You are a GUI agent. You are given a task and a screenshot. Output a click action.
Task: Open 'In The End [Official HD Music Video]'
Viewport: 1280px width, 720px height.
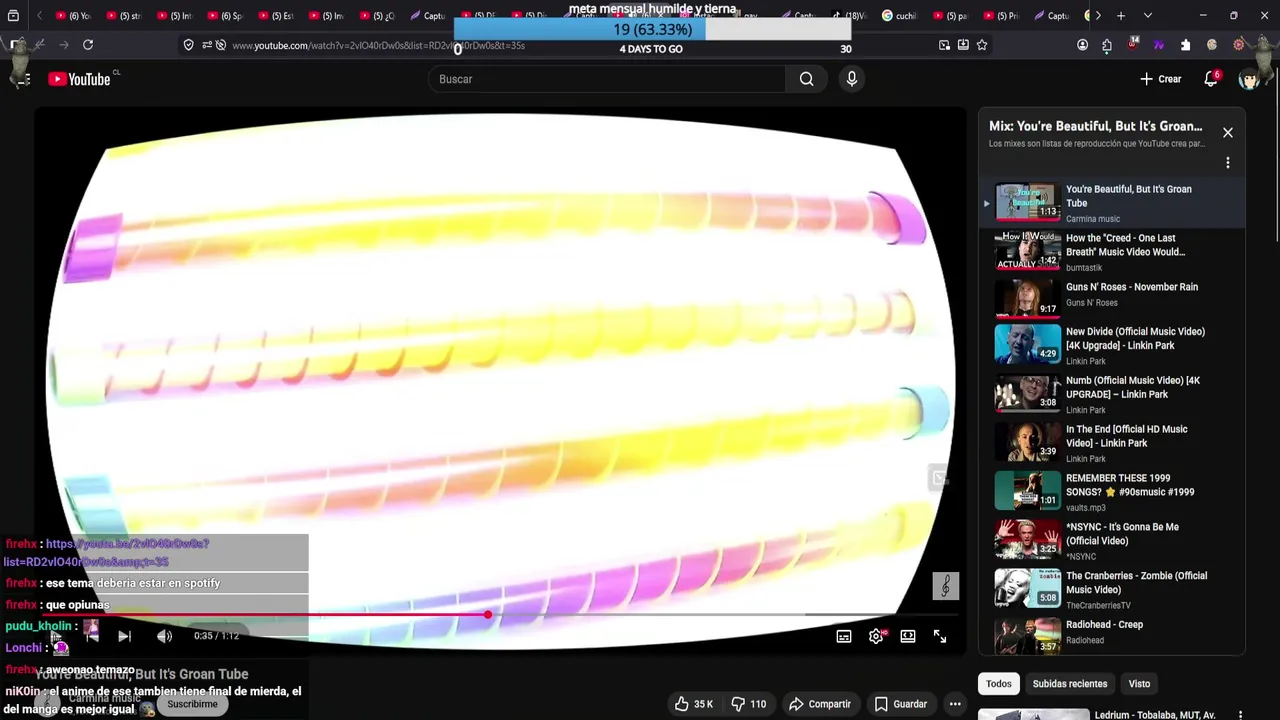tap(1110, 443)
